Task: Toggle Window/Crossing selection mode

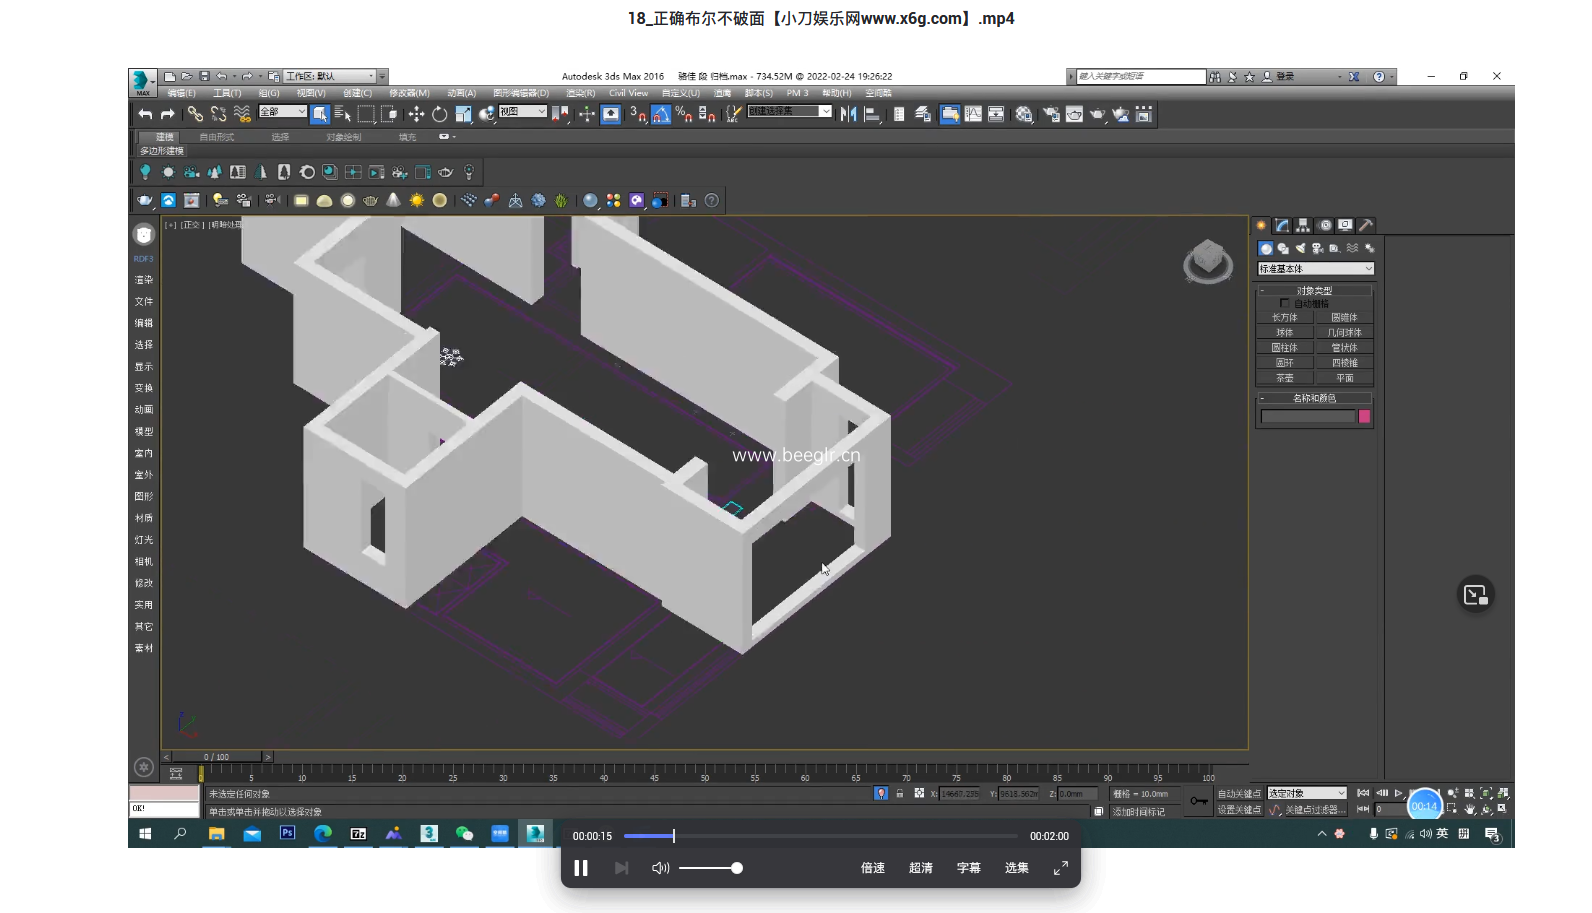Action: coord(389,114)
